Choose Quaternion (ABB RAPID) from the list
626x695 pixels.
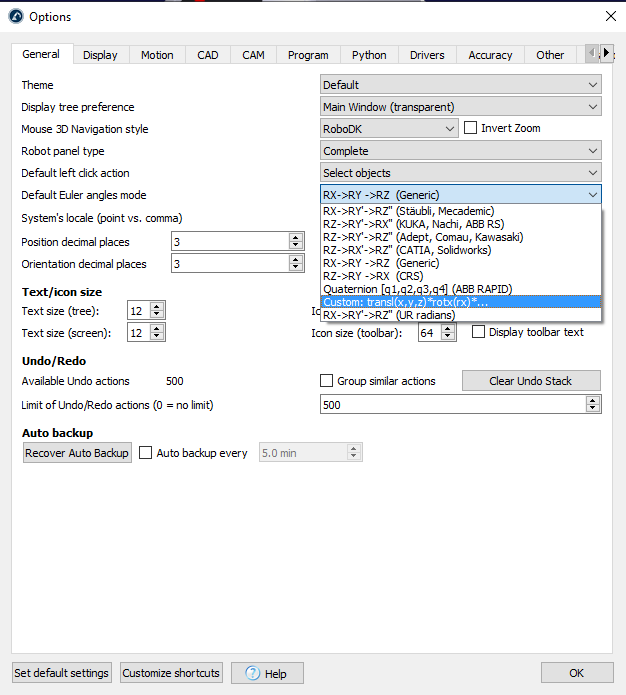click(x=417, y=289)
